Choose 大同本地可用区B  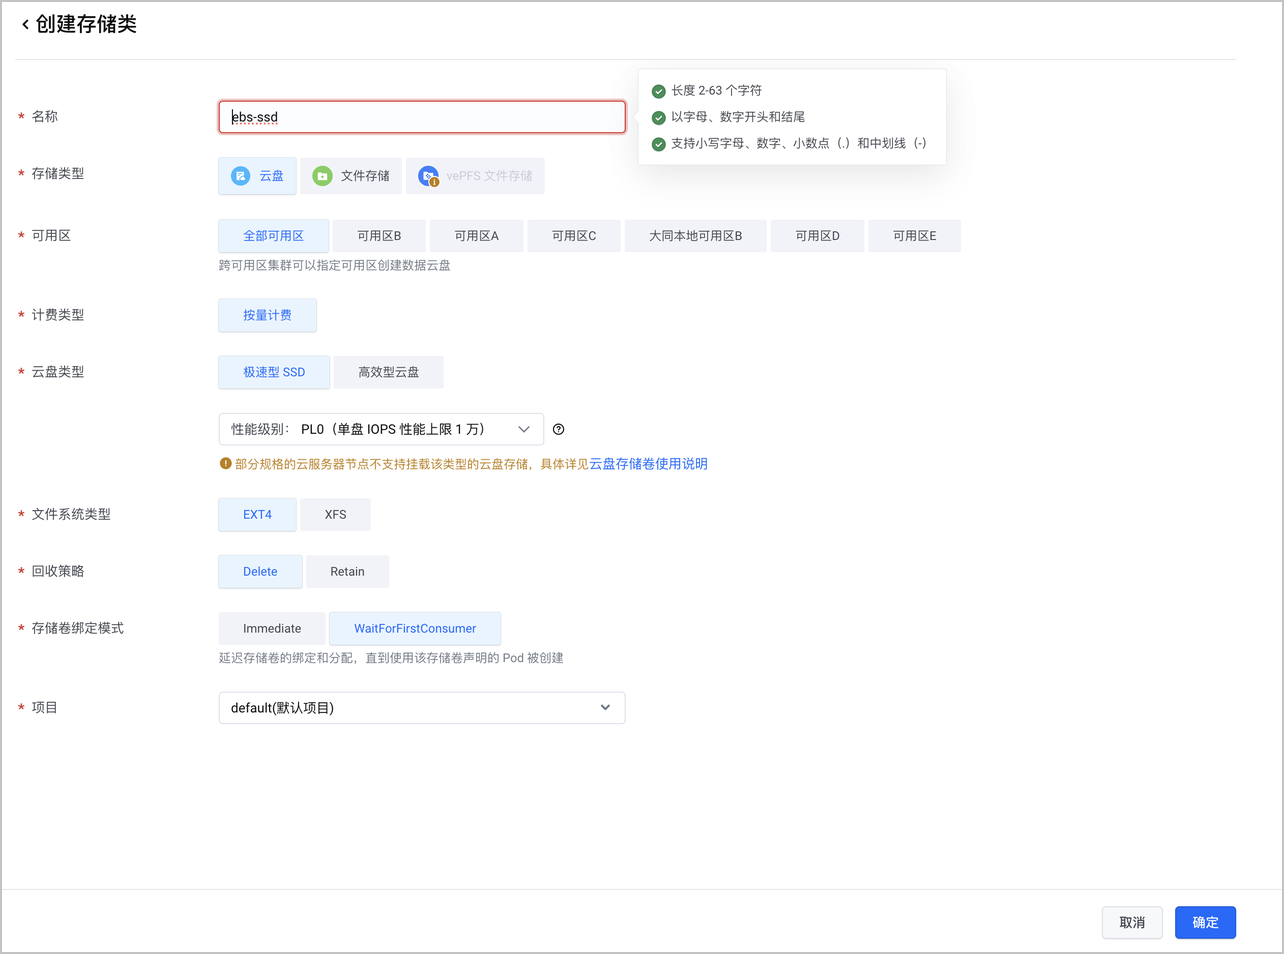696,236
